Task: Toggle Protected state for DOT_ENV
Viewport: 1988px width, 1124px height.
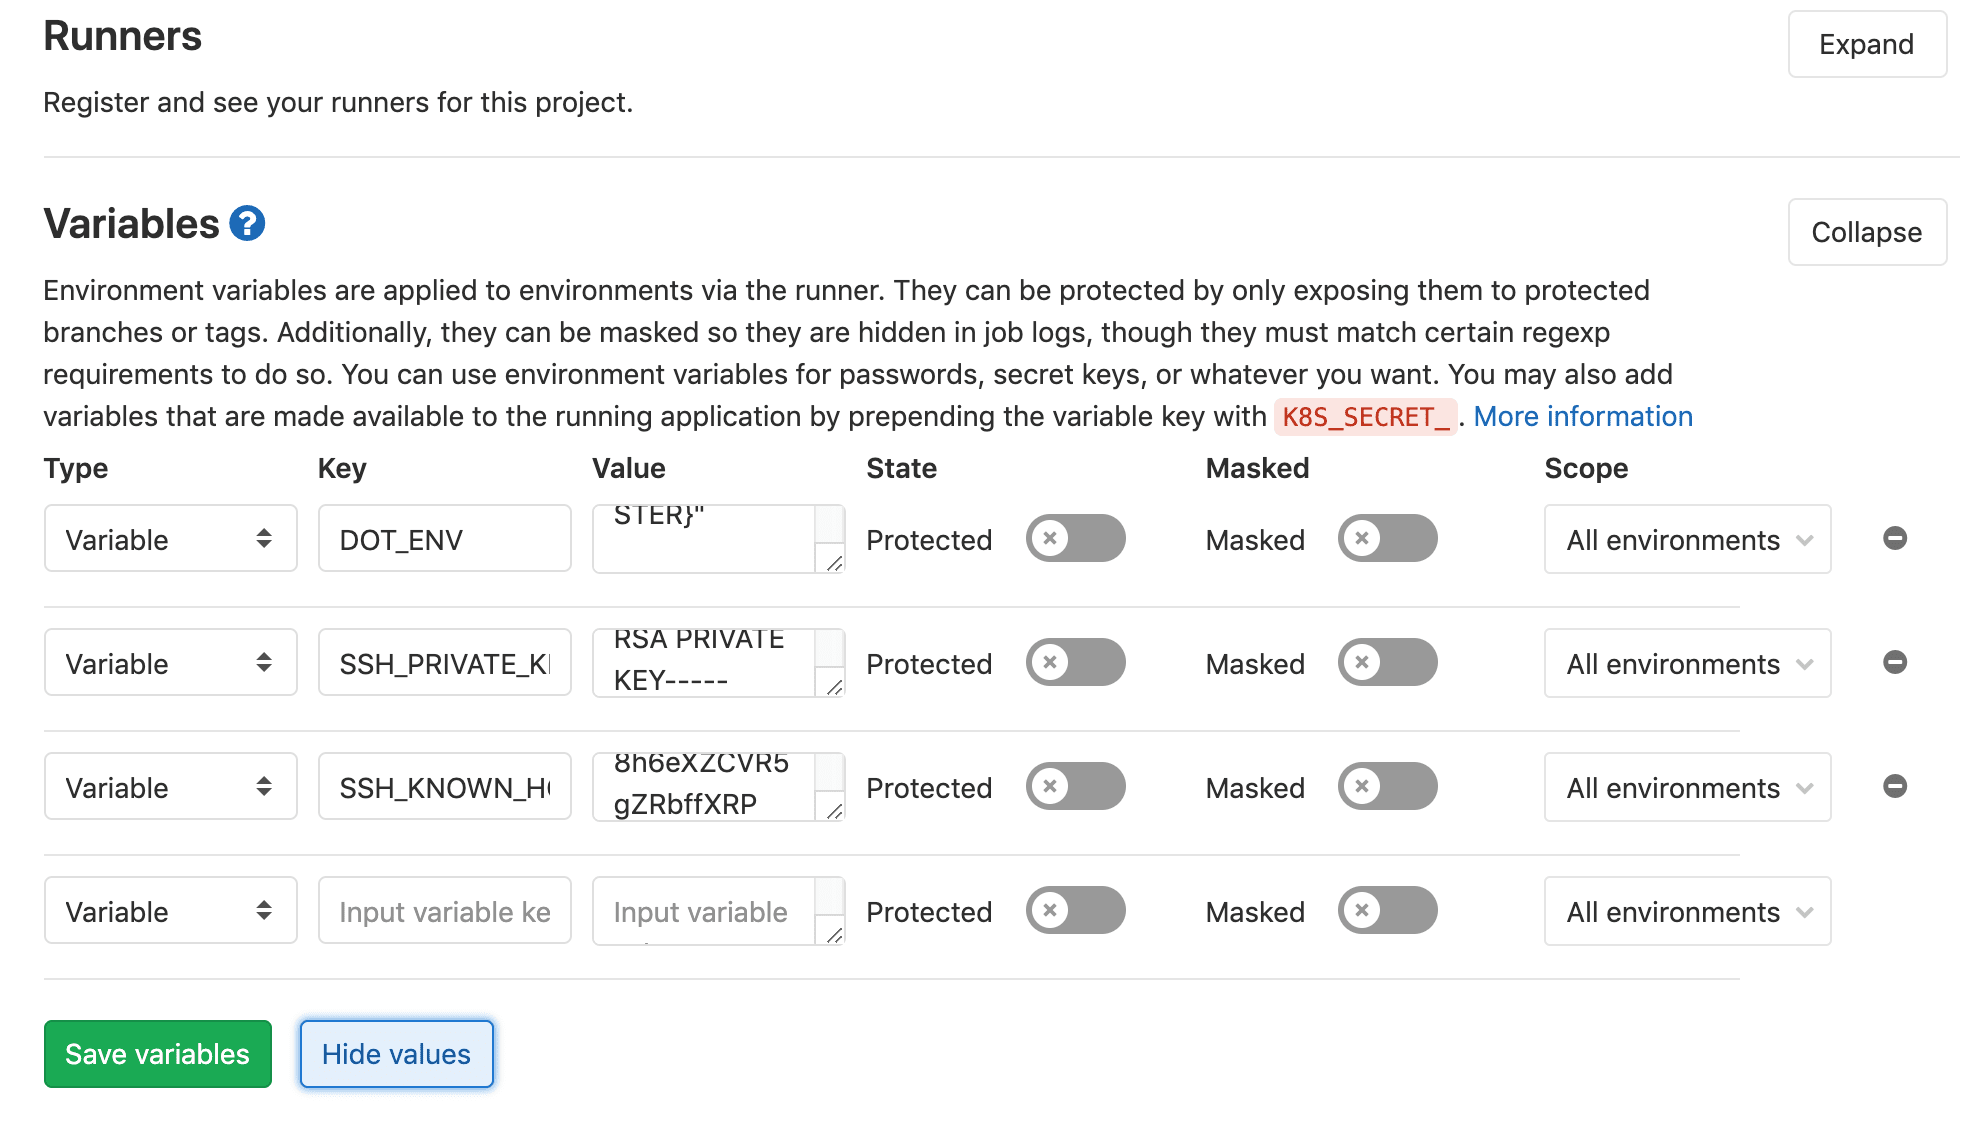Action: point(1075,539)
